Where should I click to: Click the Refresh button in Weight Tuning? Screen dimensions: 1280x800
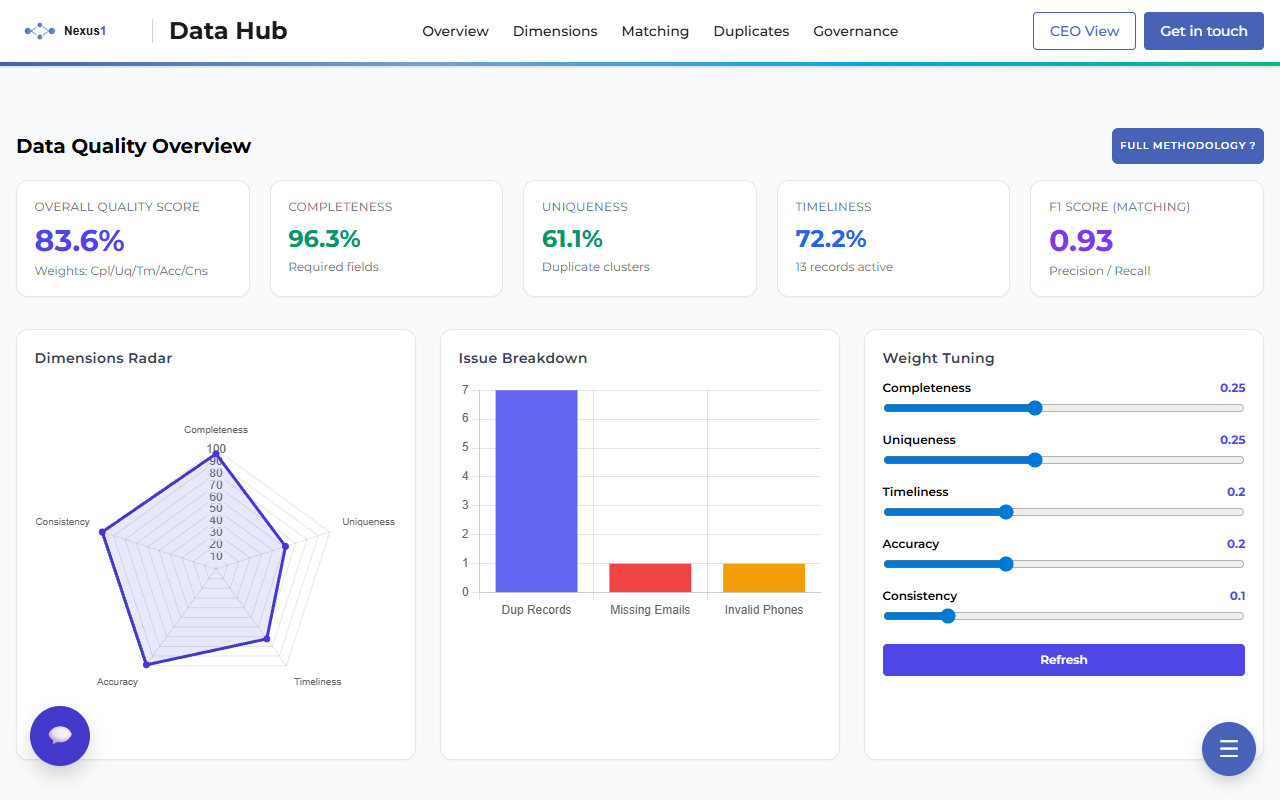tap(1063, 659)
